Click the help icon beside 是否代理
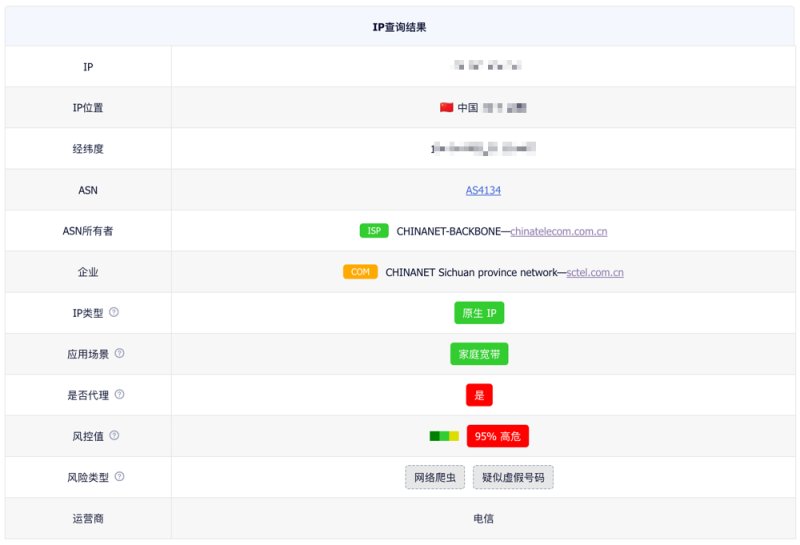 point(119,394)
